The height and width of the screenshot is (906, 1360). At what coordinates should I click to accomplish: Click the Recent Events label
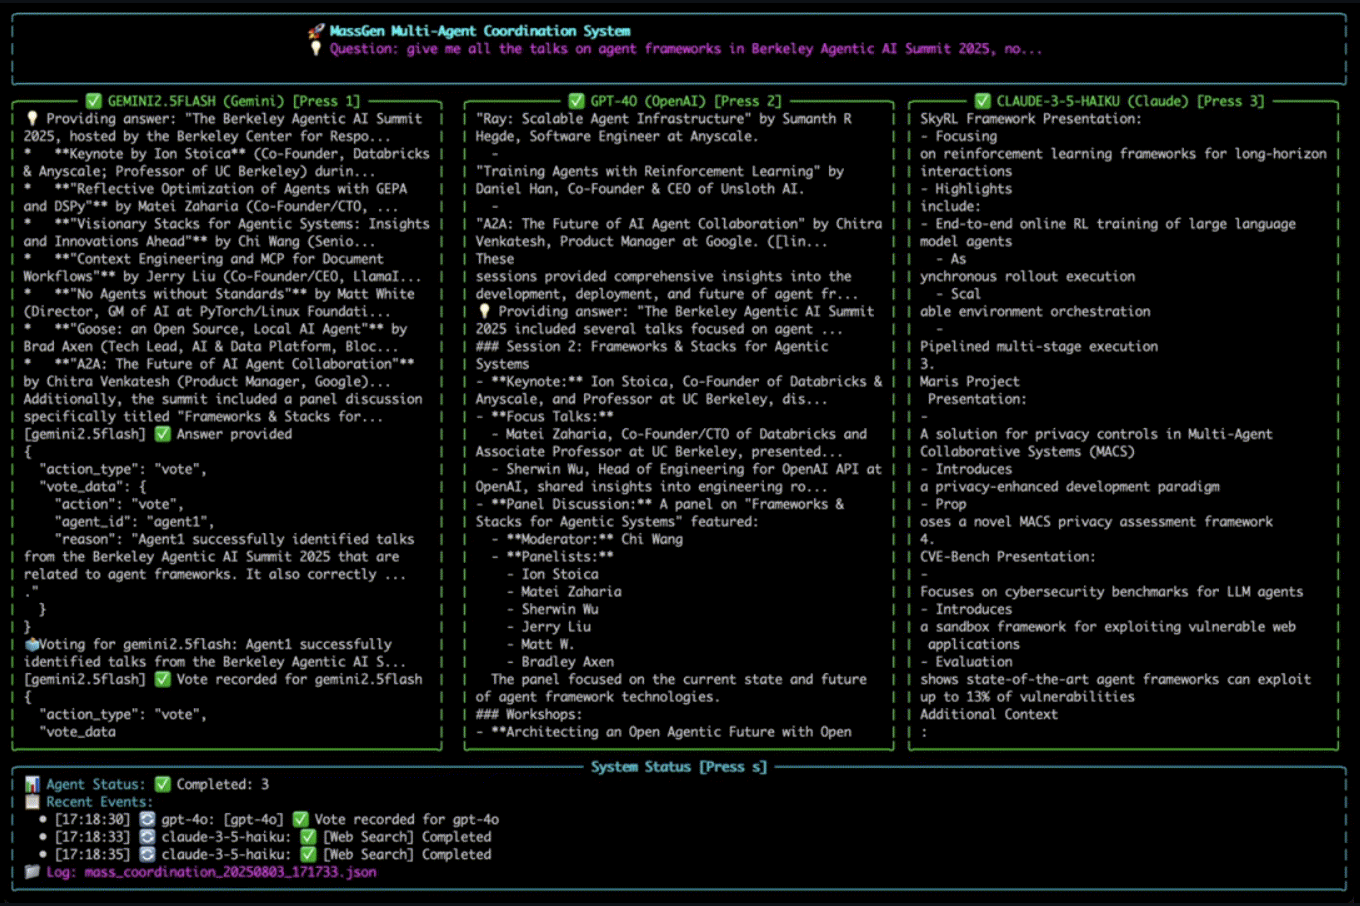[x=99, y=802]
